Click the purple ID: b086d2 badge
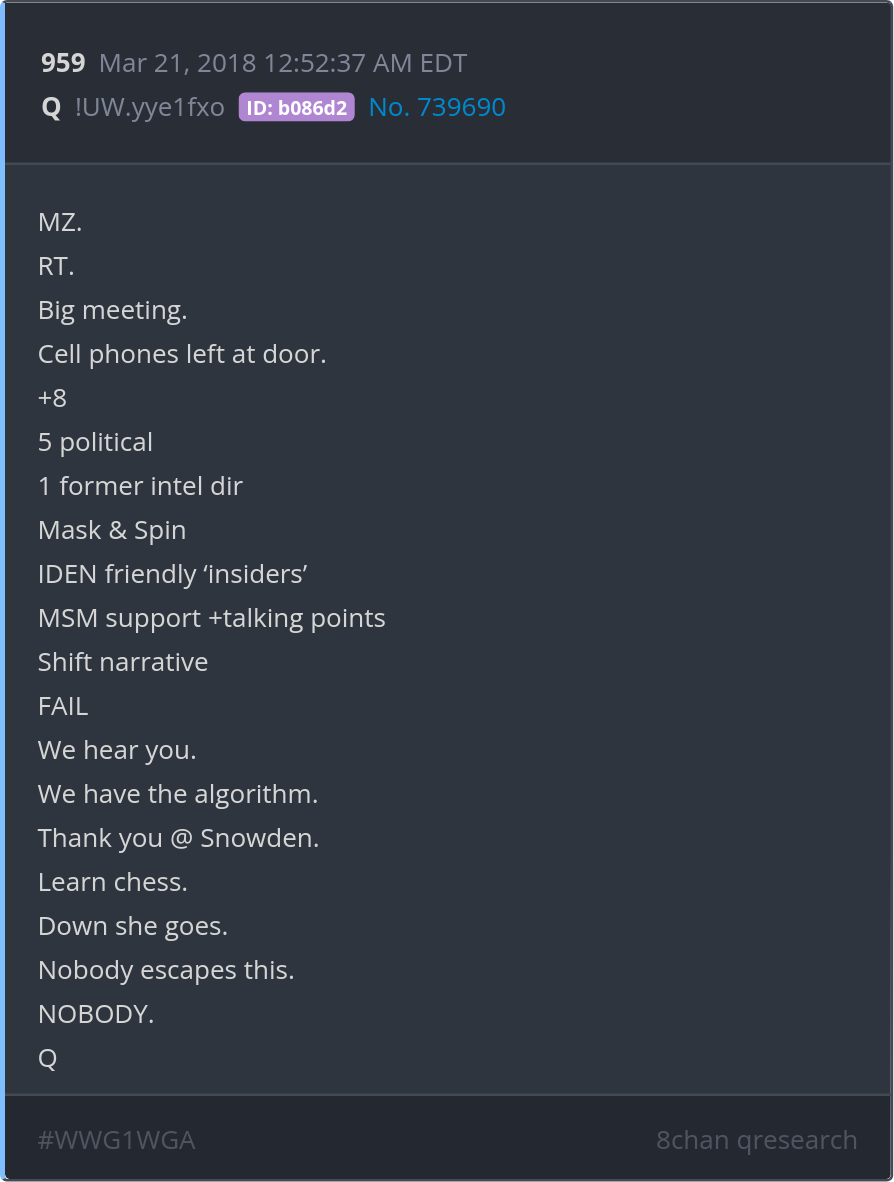The image size is (894, 1182). 296,108
